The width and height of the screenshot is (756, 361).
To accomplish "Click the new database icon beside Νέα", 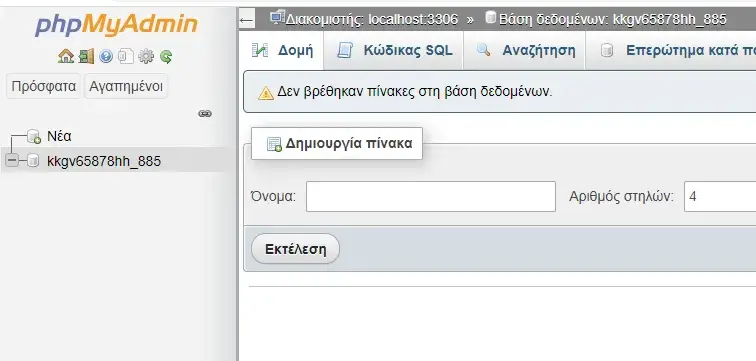I will (x=34, y=136).
